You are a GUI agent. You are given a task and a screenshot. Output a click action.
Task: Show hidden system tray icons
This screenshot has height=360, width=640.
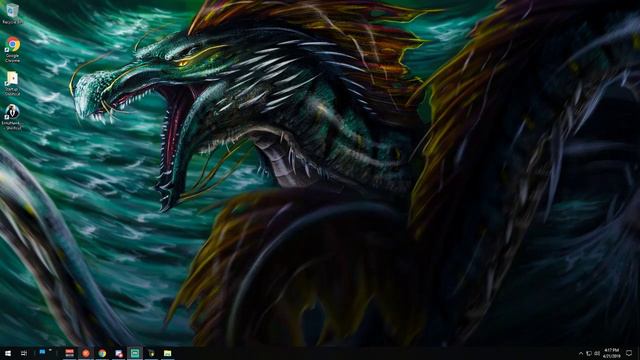pos(581,353)
